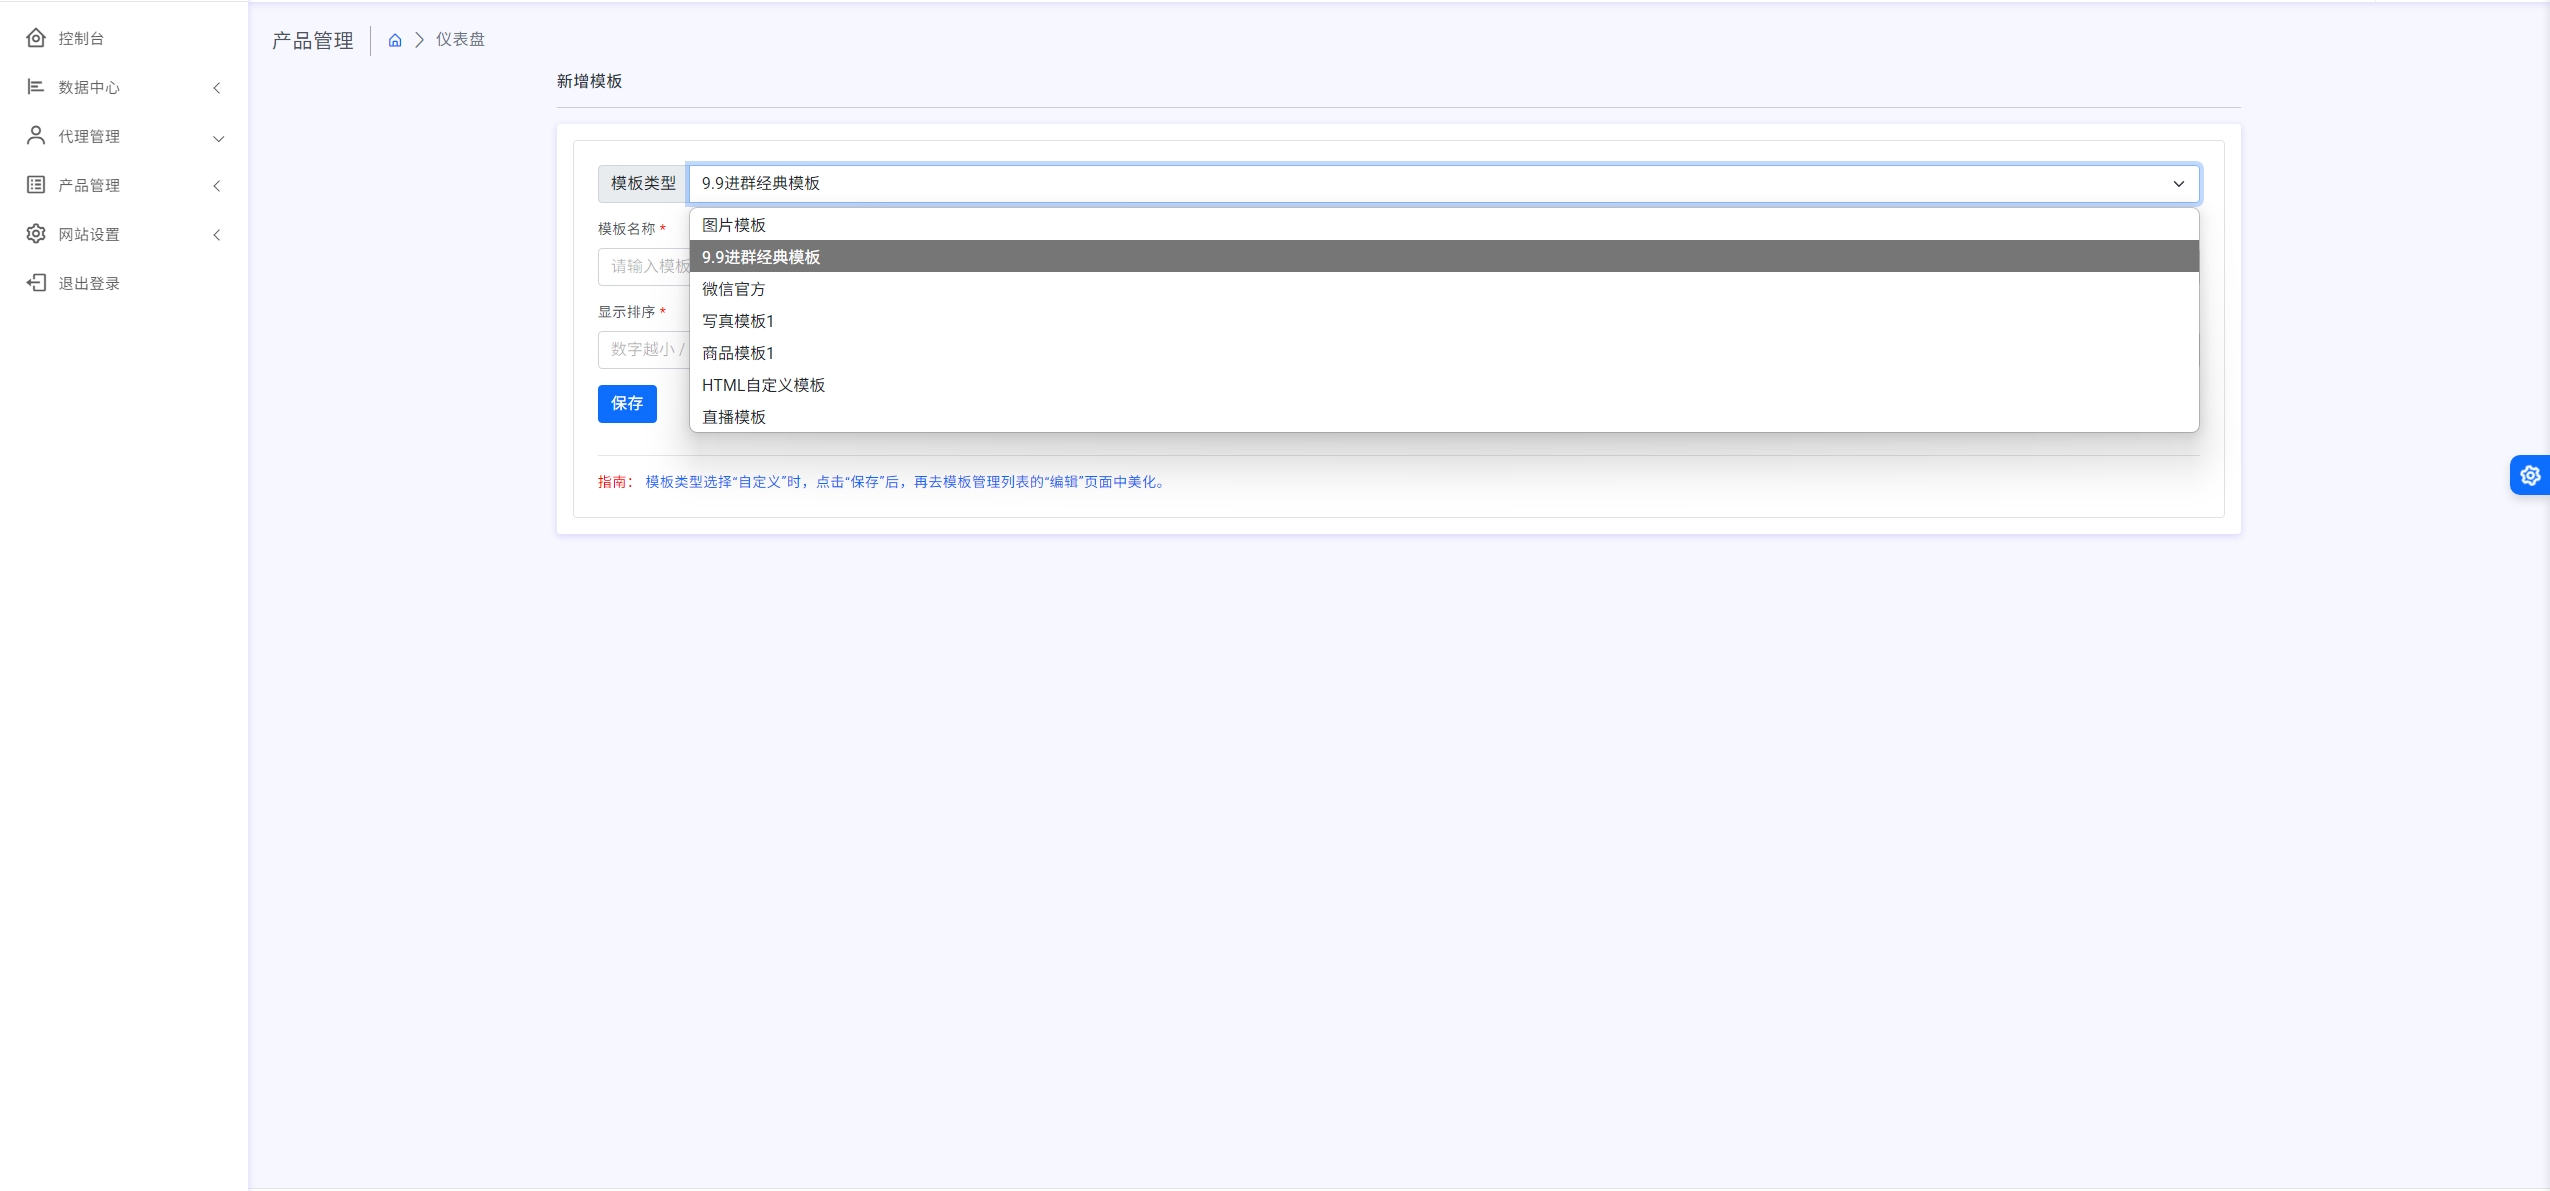The height and width of the screenshot is (1191, 2550).
Task: Collapse the 代理管理 chevron arrow
Action: [218, 138]
